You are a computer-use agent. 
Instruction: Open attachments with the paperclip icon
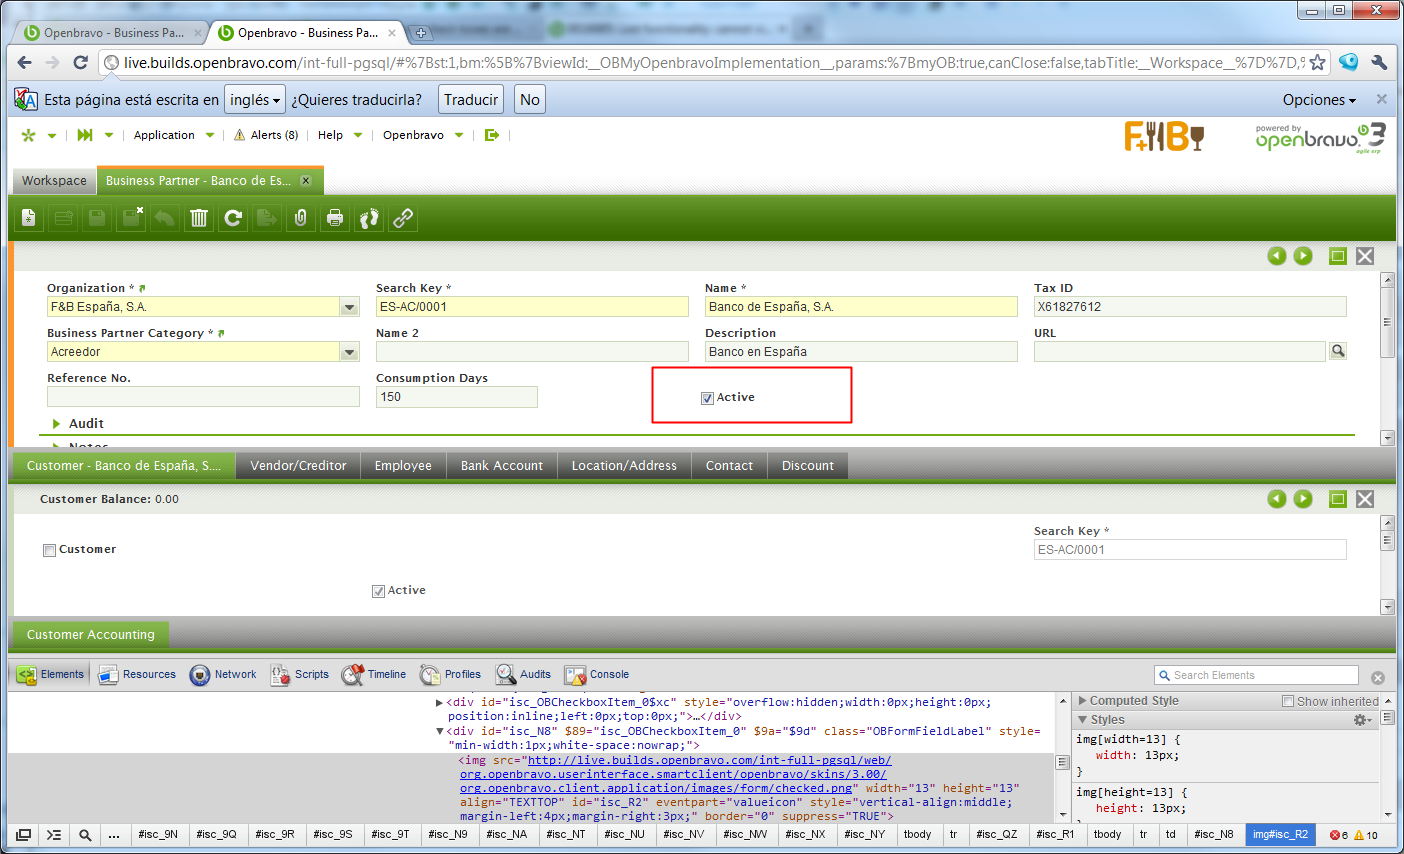click(x=300, y=218)
